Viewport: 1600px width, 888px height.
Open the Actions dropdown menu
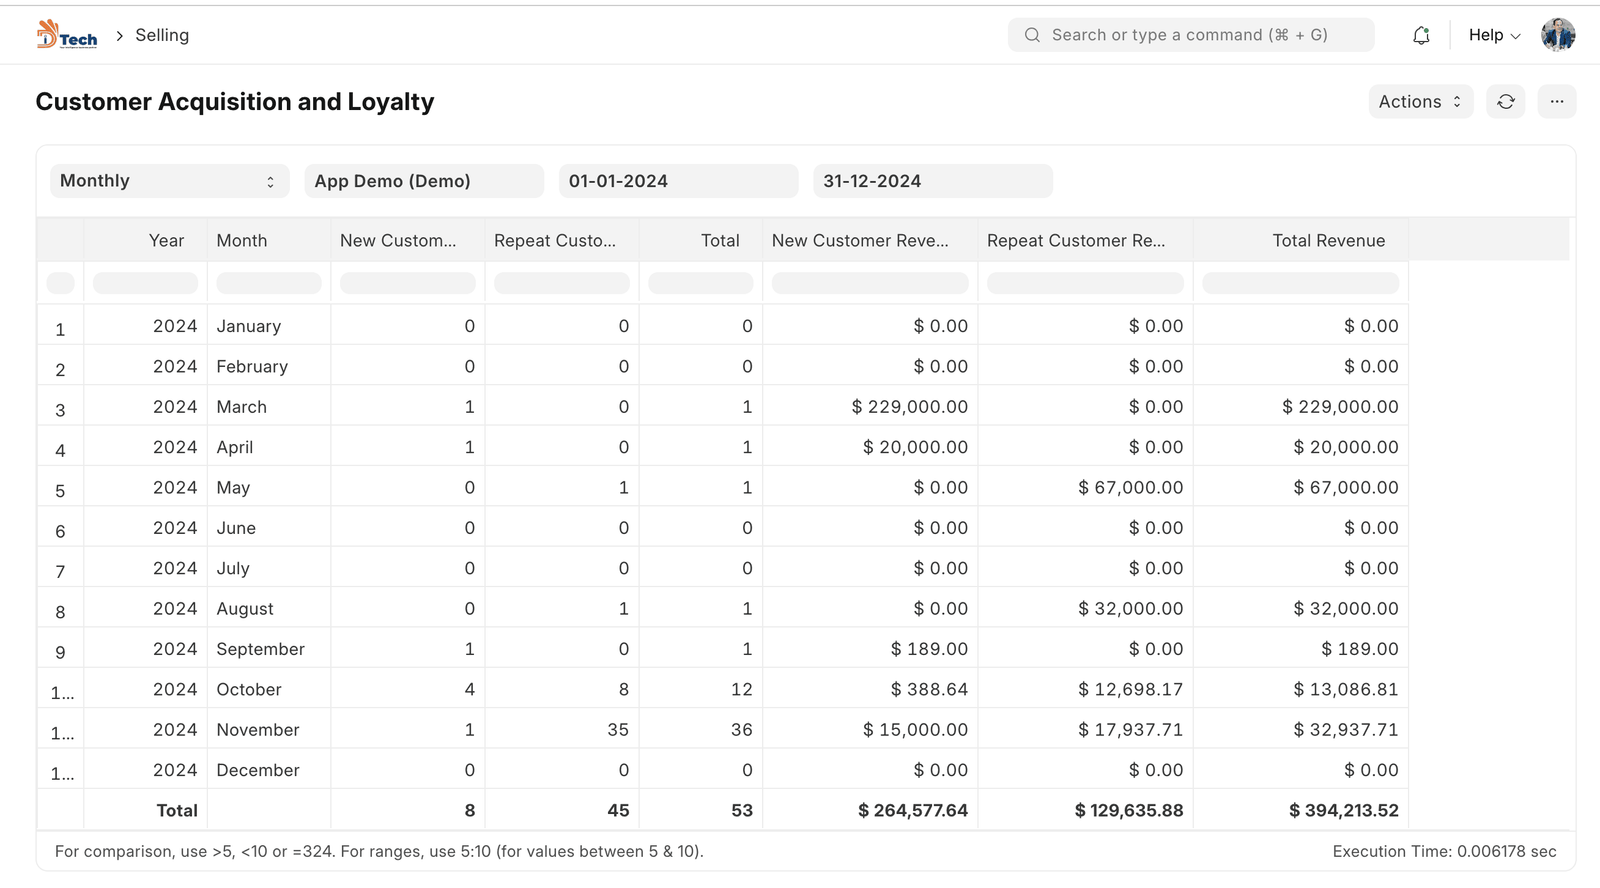point(1419,101)
